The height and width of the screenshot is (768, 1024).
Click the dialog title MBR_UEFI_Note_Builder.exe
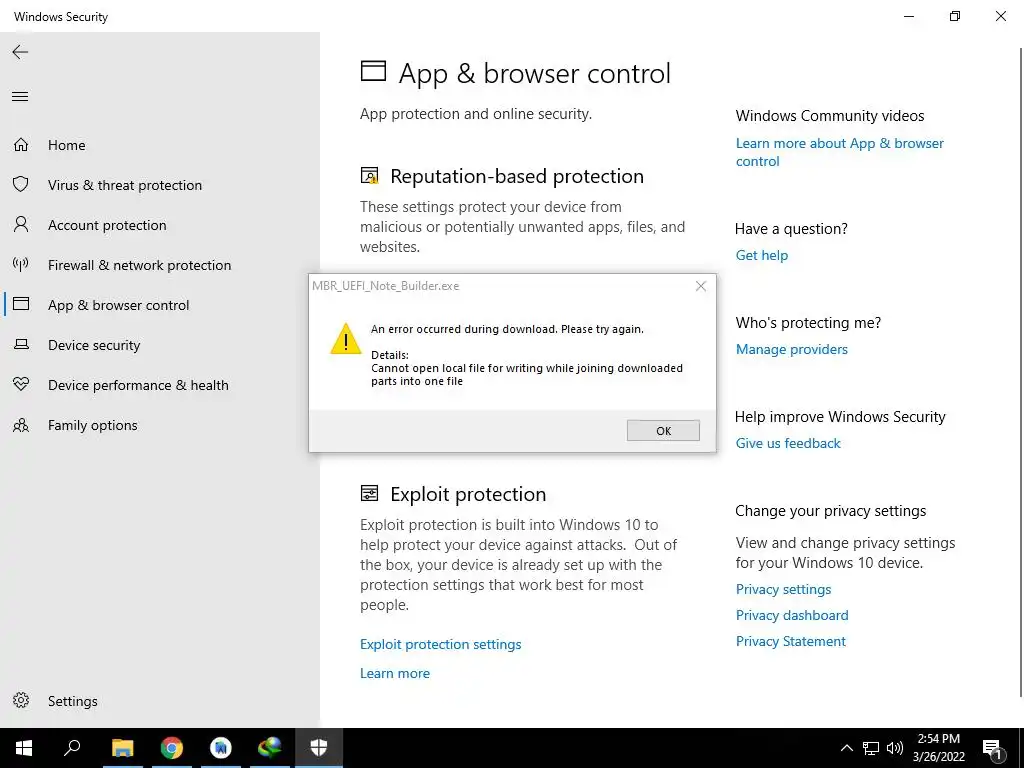pyautogui.click(x=385, y=286)
